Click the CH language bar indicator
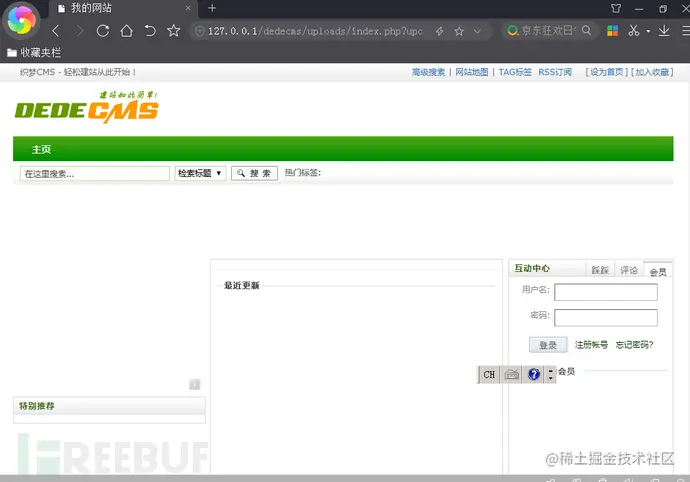 click(489, 375)
